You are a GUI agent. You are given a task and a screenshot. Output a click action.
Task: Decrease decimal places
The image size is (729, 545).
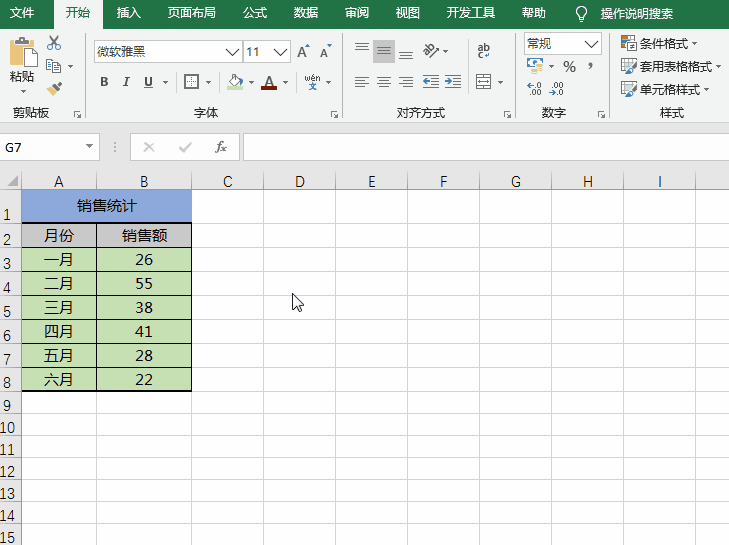click(557, 88)
